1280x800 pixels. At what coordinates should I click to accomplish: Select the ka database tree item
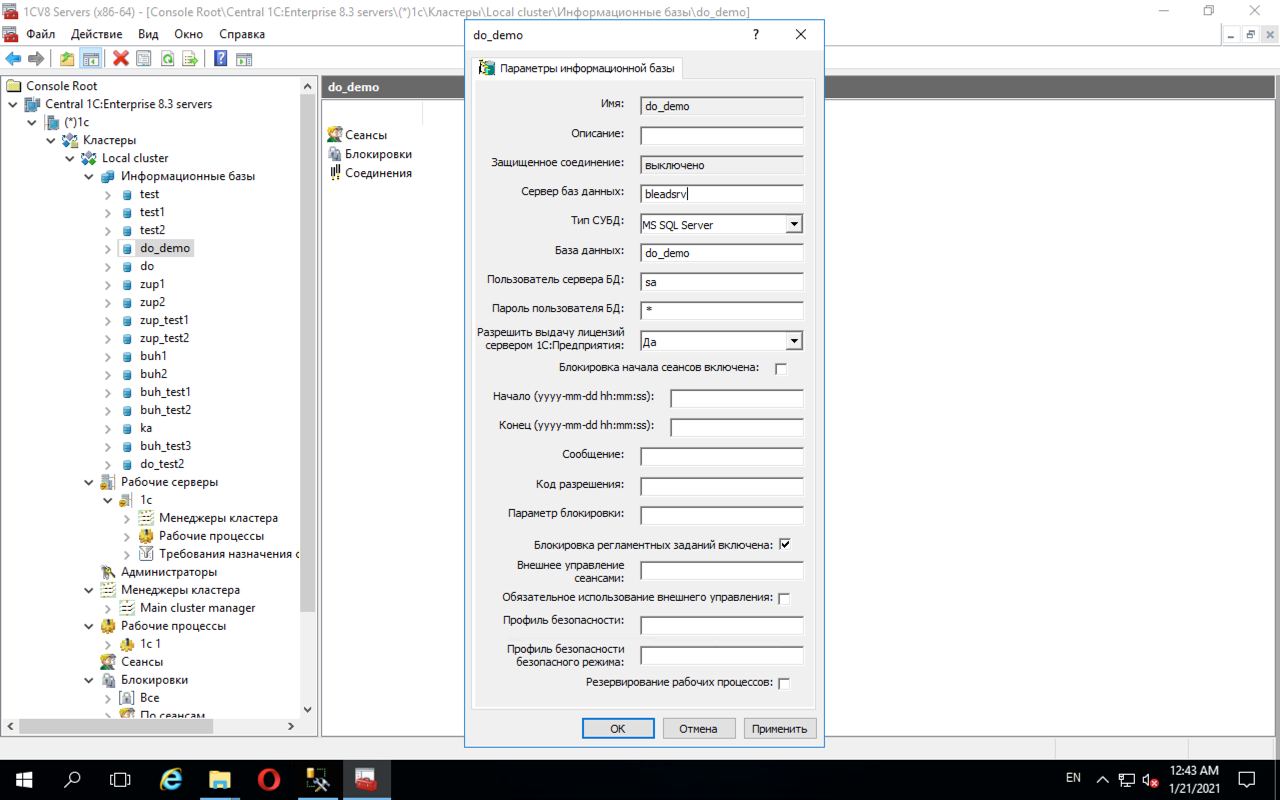point(146,428)
